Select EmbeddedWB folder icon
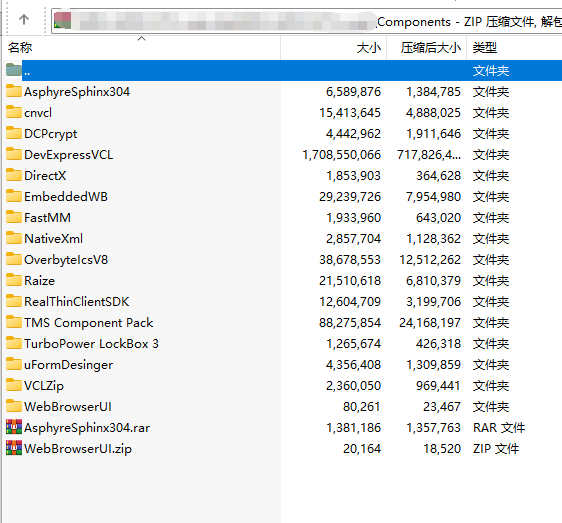The height and width of the screenshot is (523, 562). pyautogui.click(x=14, y=196)
